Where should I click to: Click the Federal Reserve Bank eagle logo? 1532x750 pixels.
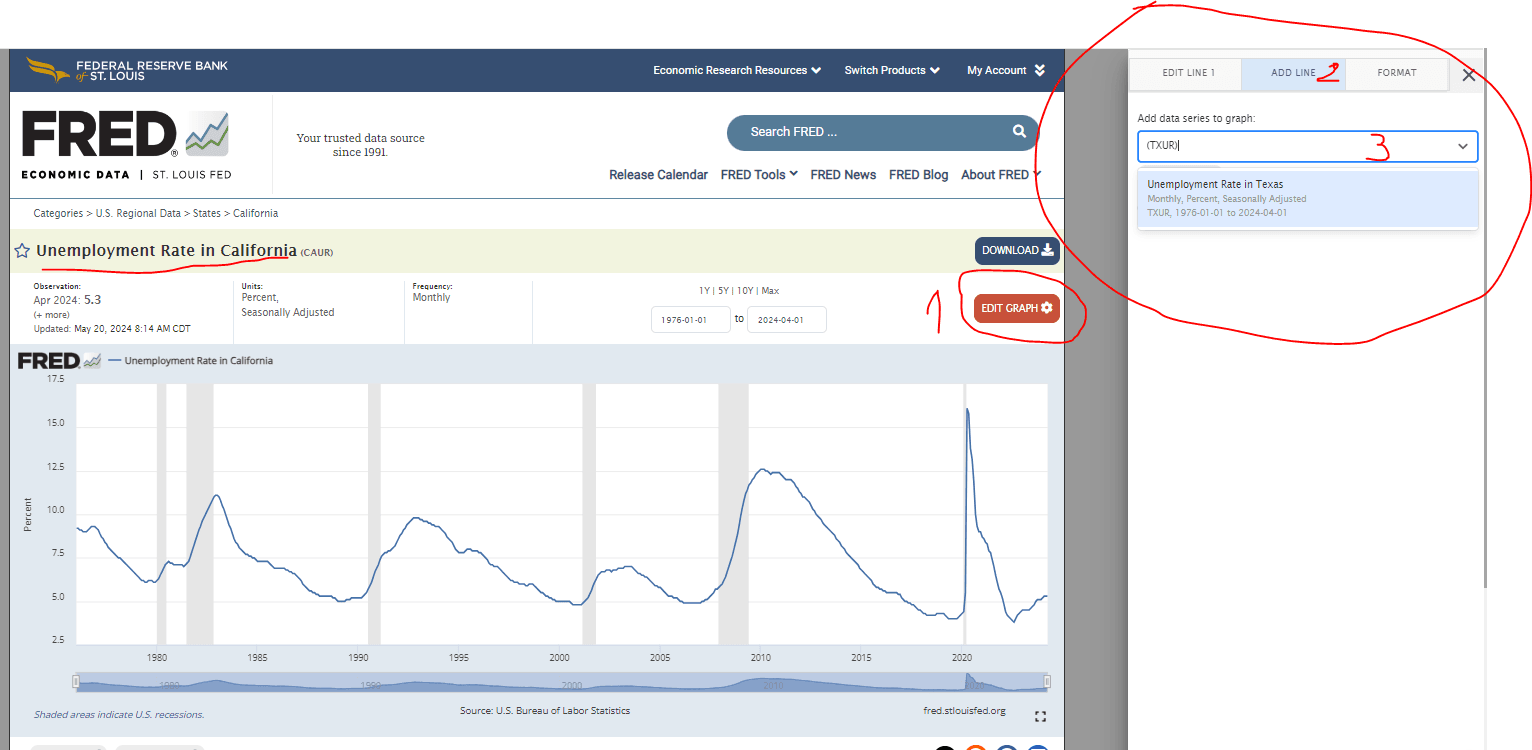click(x=48, y=70)
